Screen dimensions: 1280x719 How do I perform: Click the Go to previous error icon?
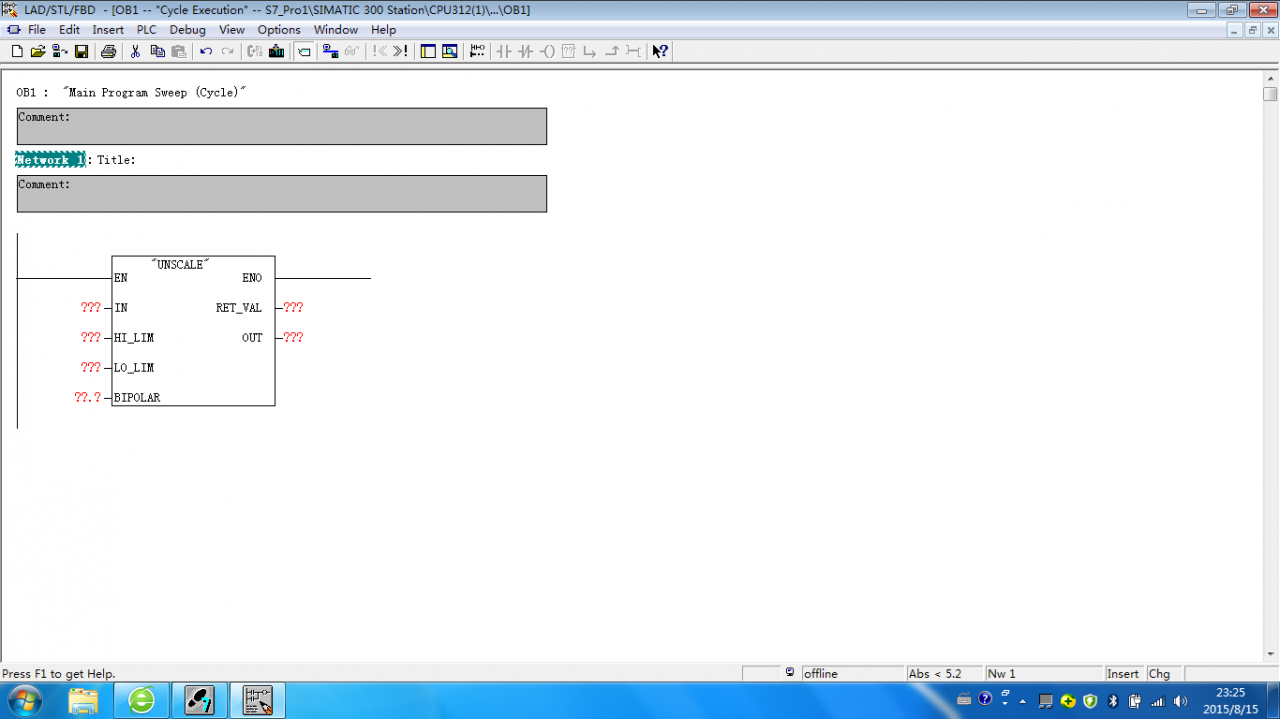pyautogui.click(x=379, y=51)
